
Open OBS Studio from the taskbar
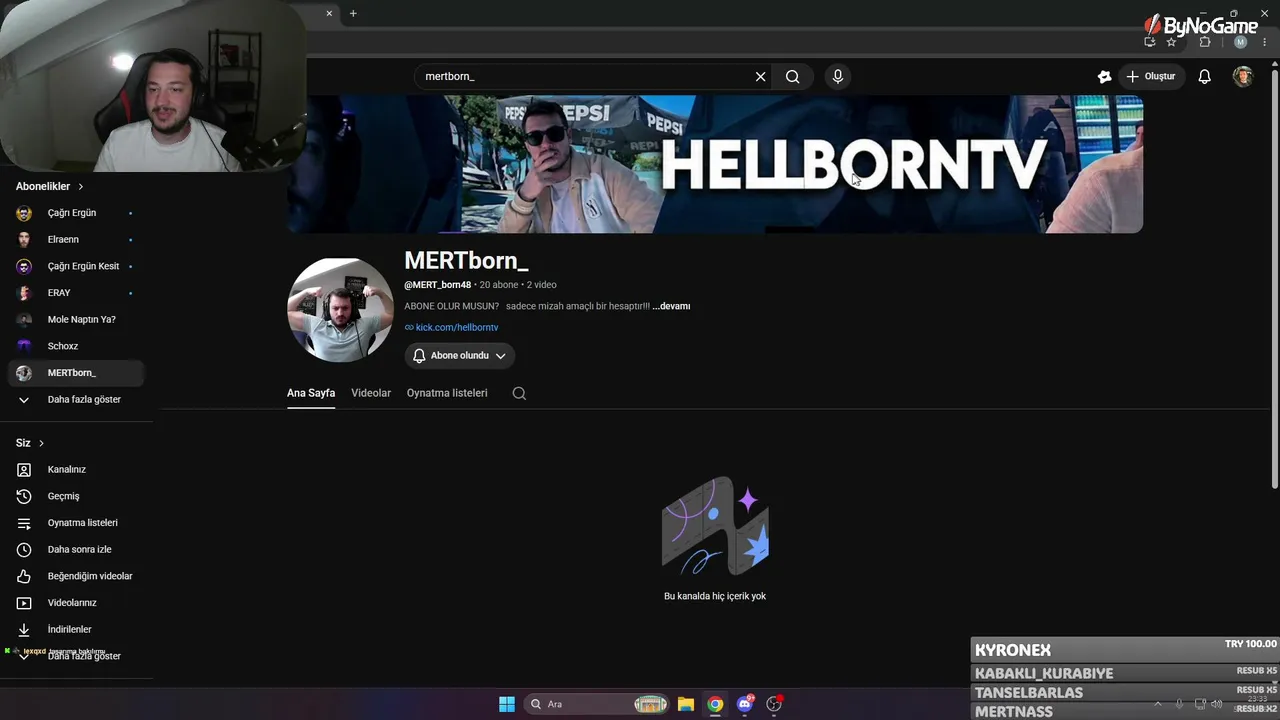click(774, 704)
